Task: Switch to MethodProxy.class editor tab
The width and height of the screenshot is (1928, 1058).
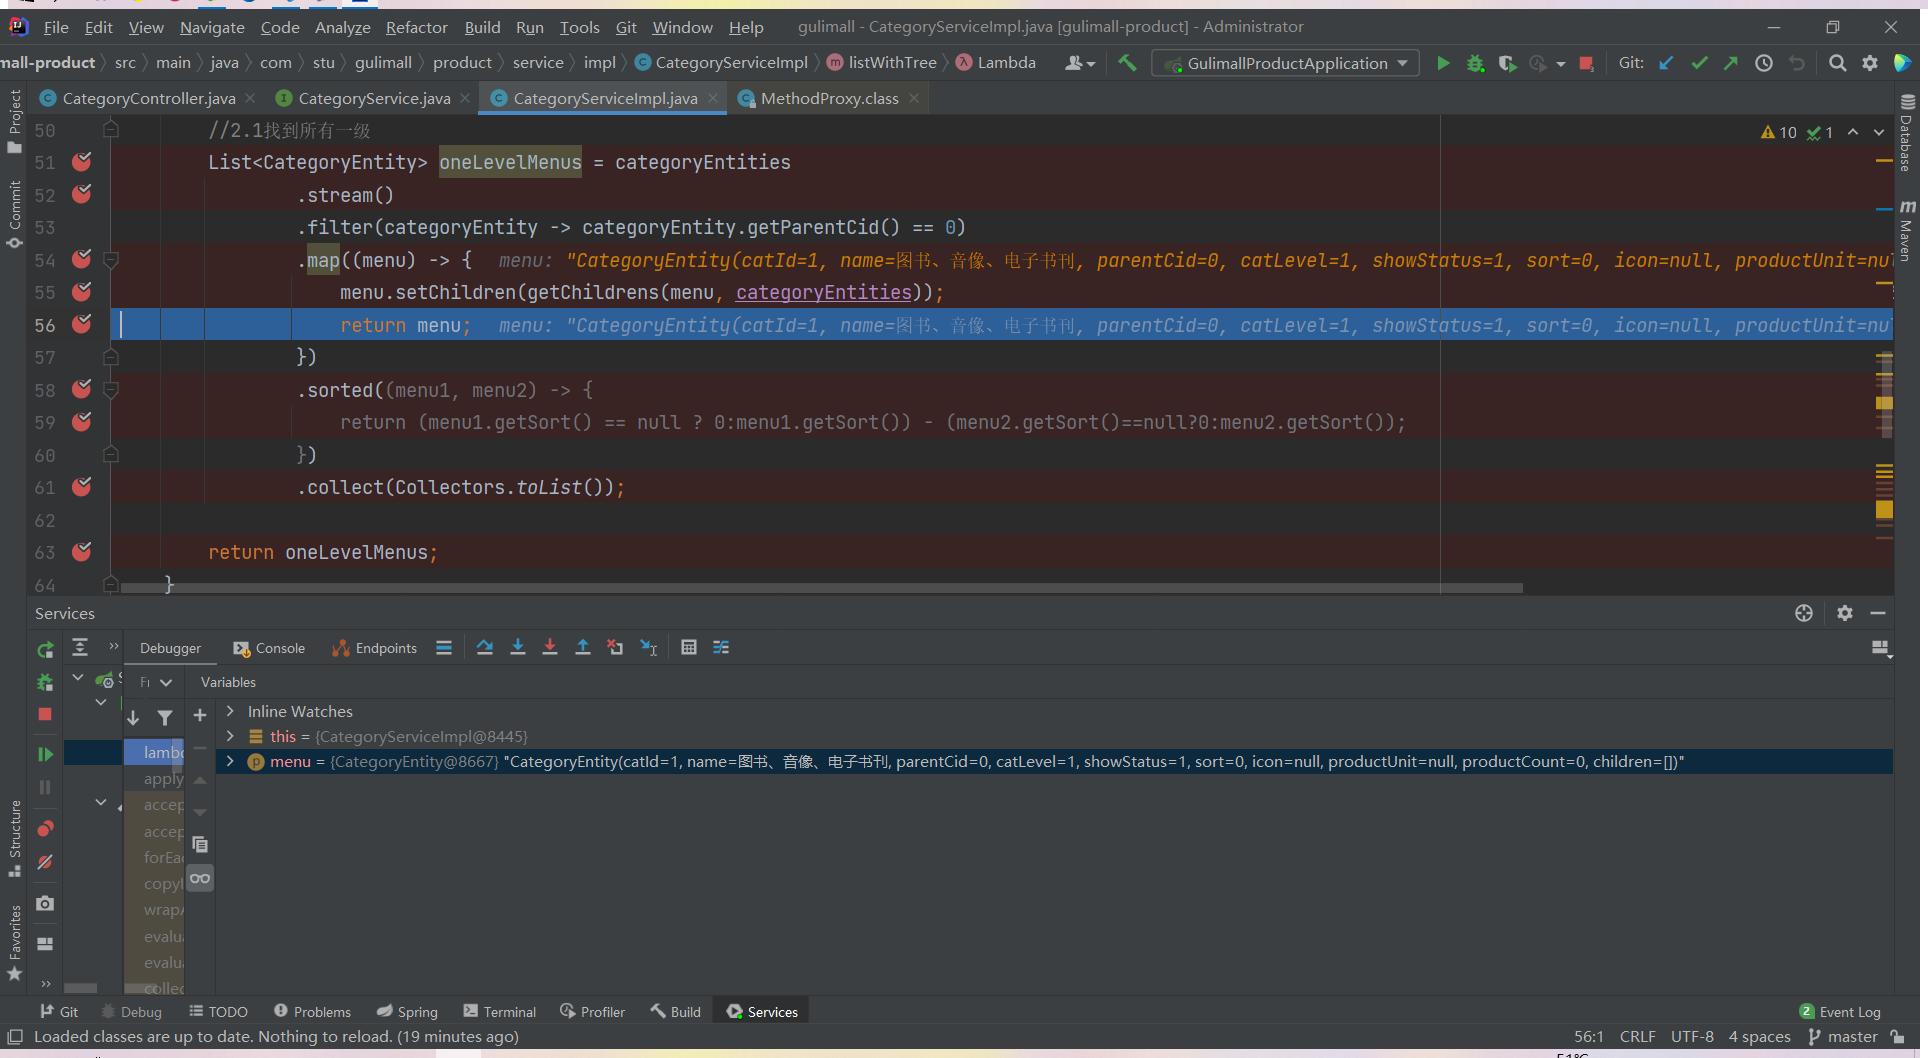Action: point(829,98)
